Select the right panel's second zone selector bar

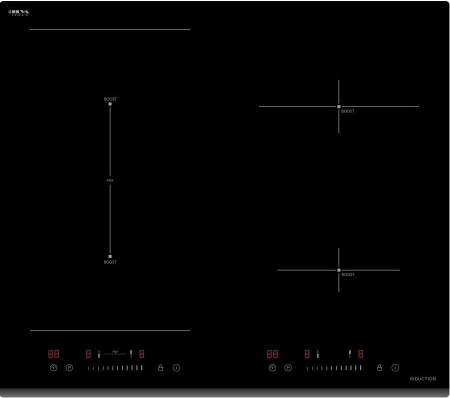tap(350, 354)
